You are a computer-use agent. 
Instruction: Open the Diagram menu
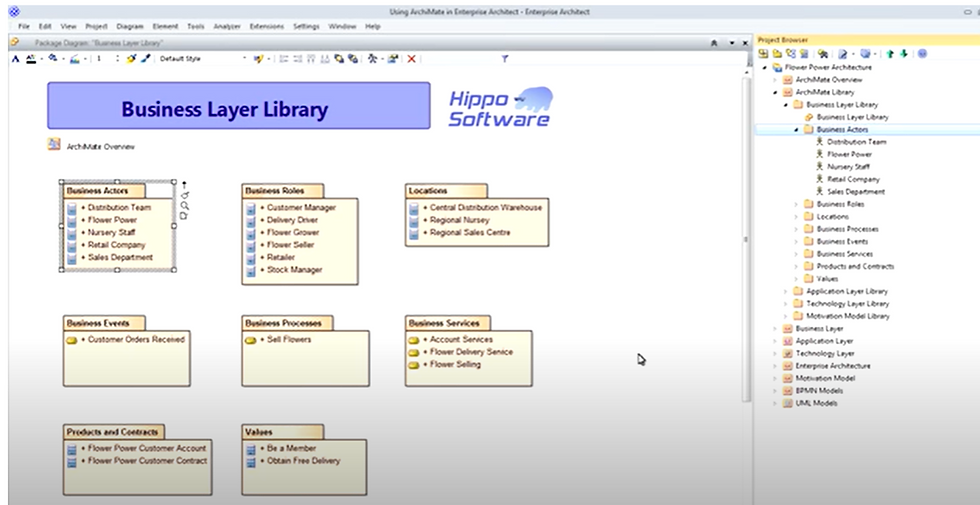tap(130, 26)
